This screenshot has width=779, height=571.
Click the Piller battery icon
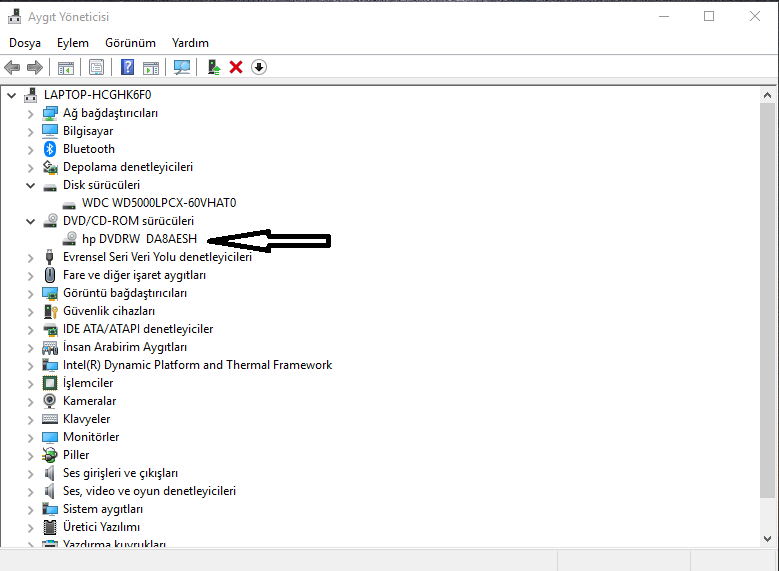50,455
